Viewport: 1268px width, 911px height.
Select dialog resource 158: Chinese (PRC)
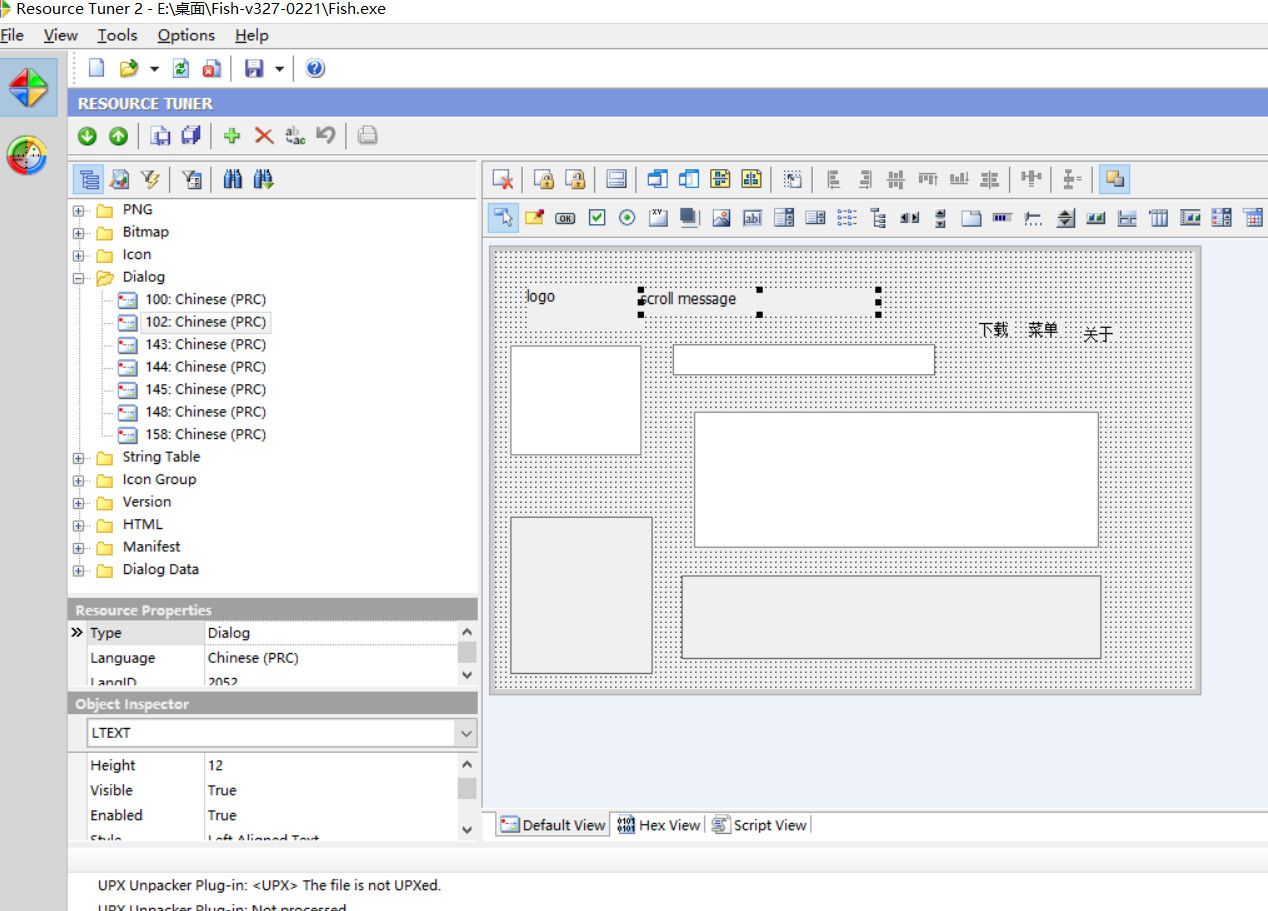[x=205, y=434]
